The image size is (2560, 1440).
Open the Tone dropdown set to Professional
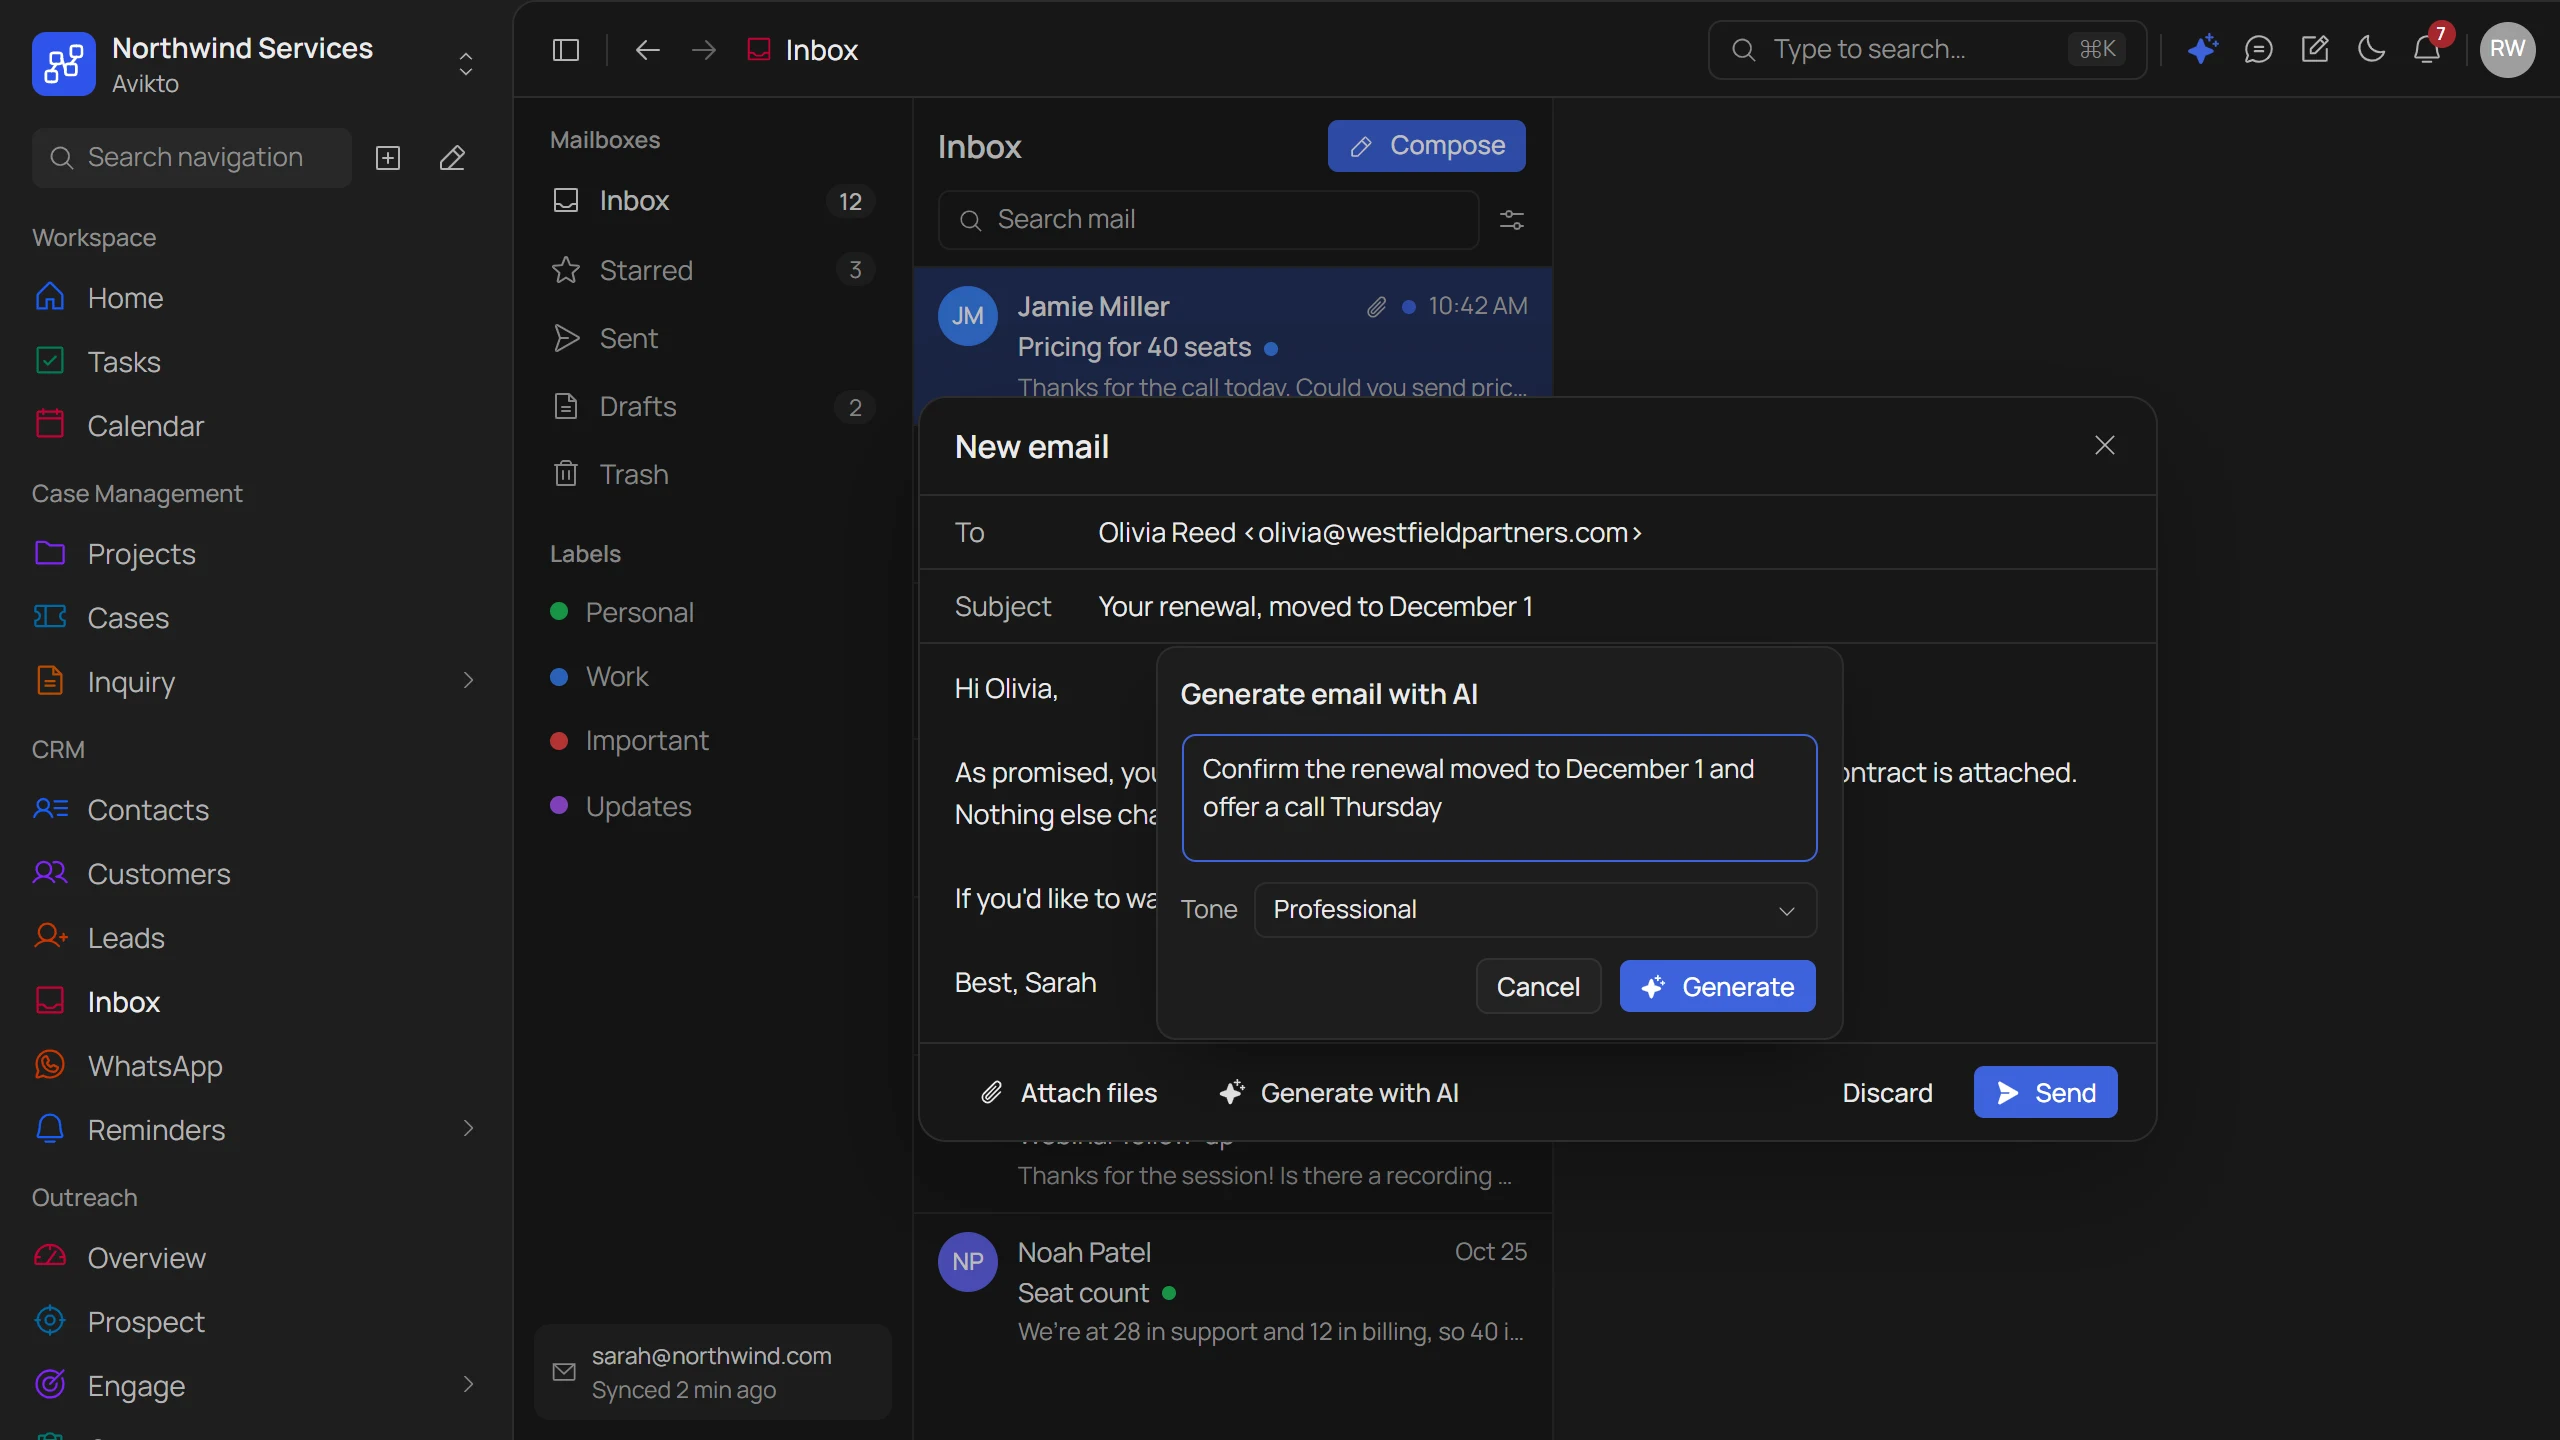(1535, 910)
